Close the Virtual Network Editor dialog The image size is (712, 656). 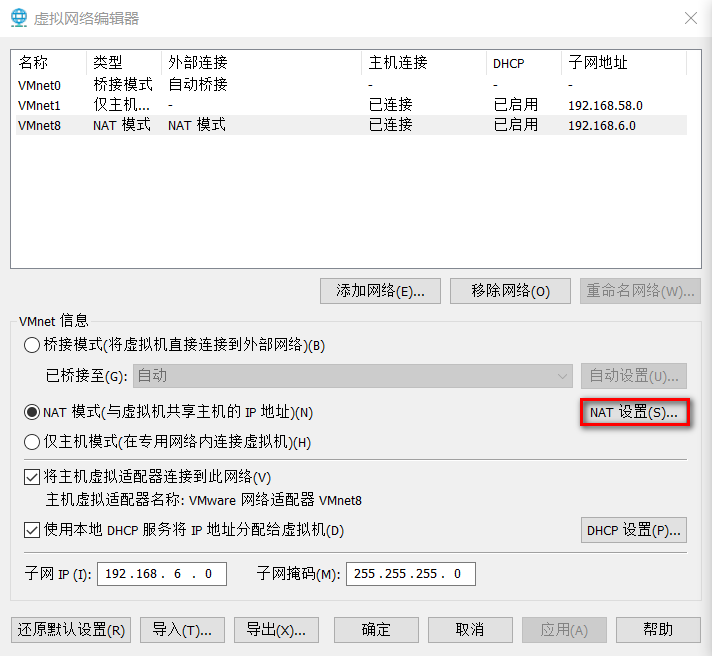690,18
